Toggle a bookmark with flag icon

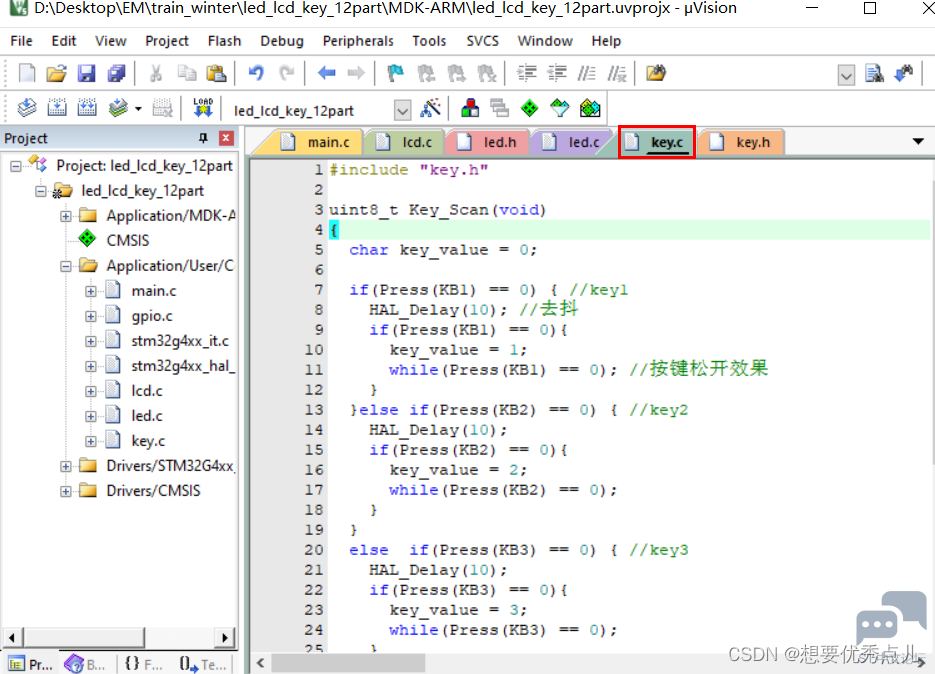click(x=395, y=73)
